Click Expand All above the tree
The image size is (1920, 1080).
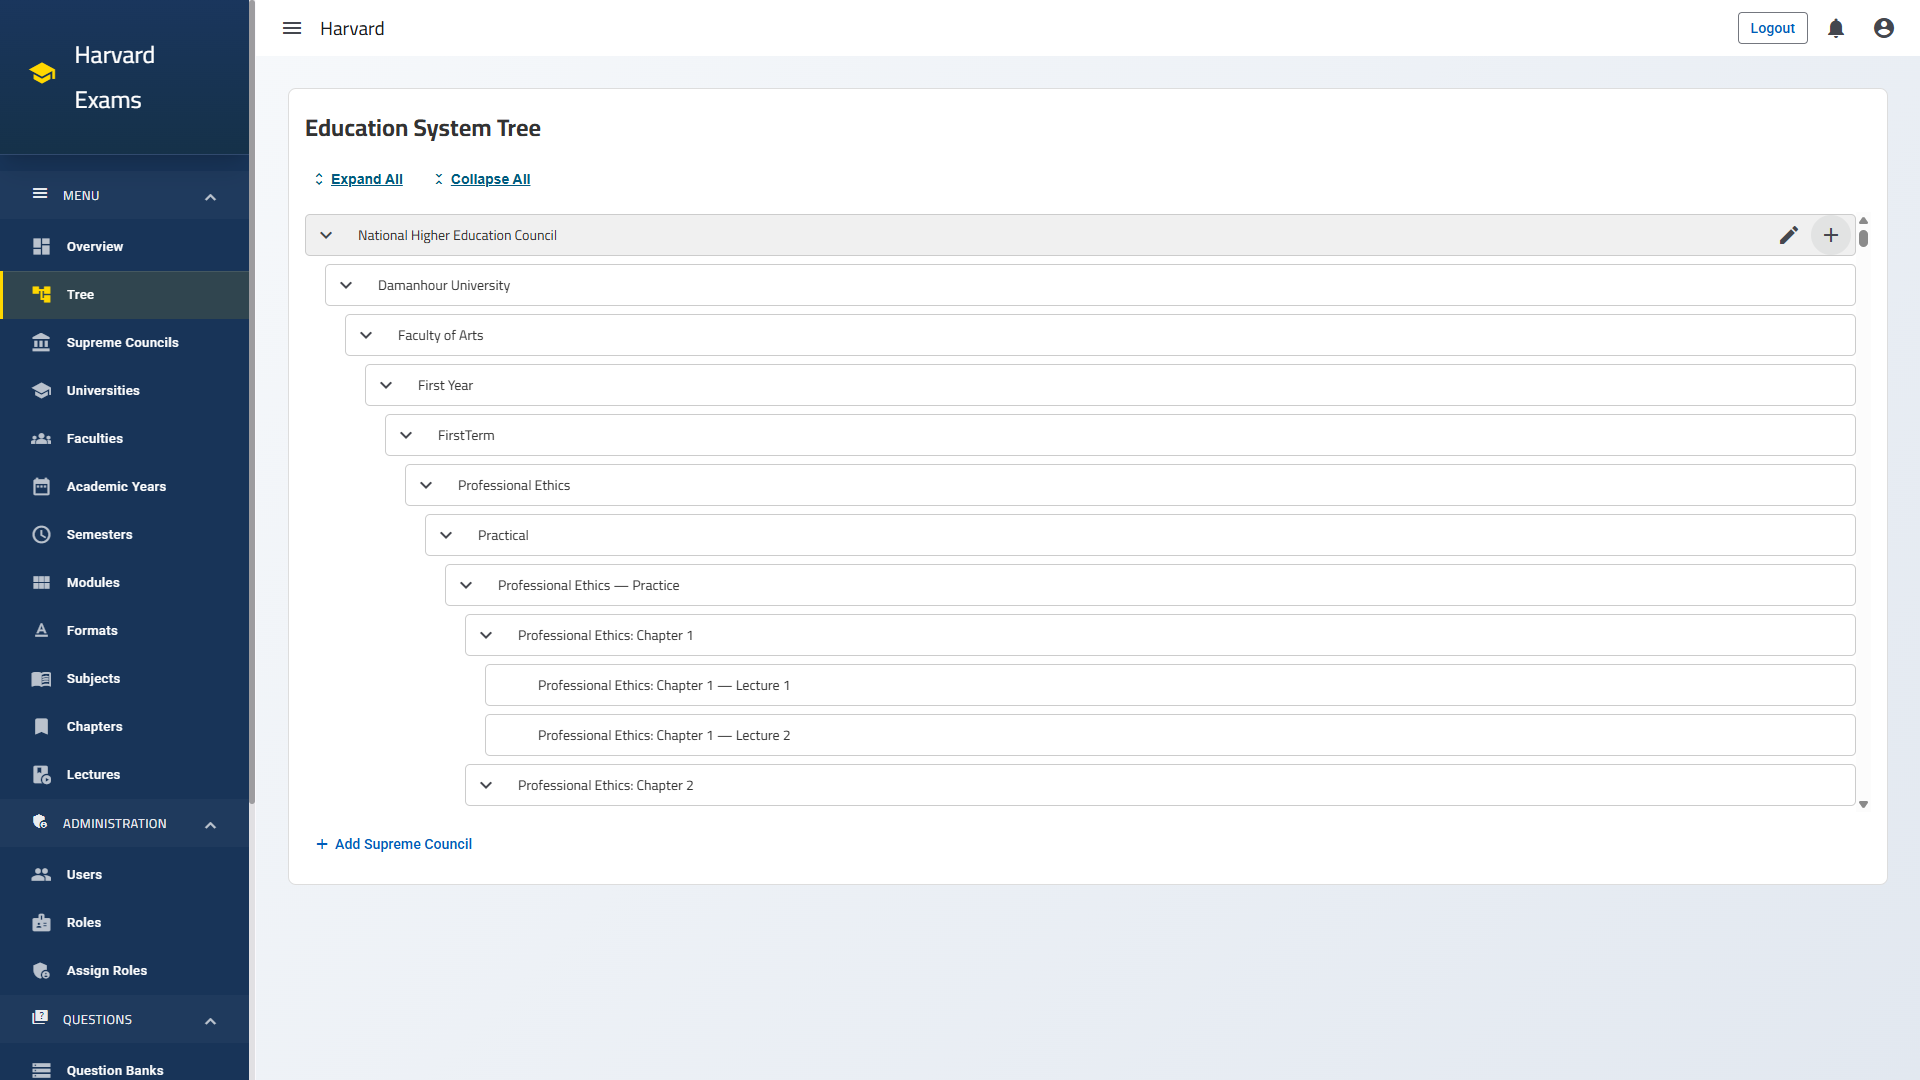366,179
